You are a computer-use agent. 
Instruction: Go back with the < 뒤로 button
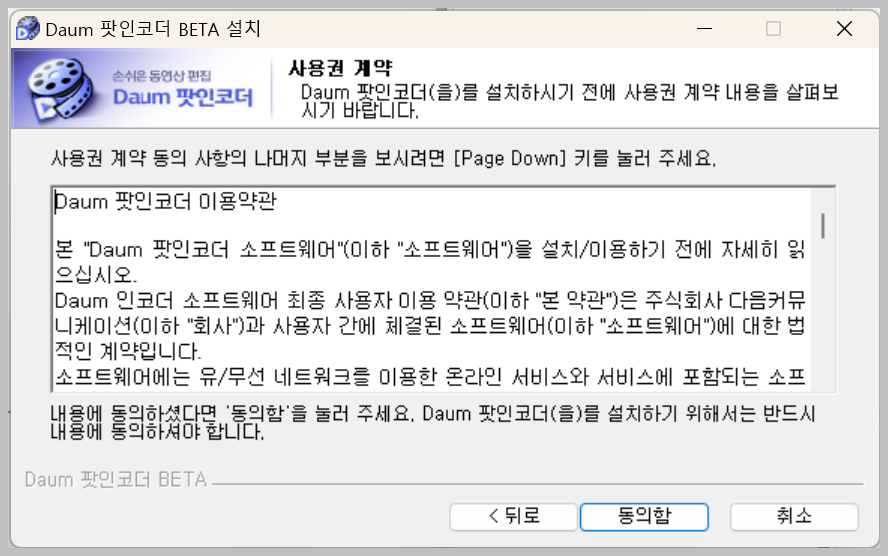pos(514,516)
